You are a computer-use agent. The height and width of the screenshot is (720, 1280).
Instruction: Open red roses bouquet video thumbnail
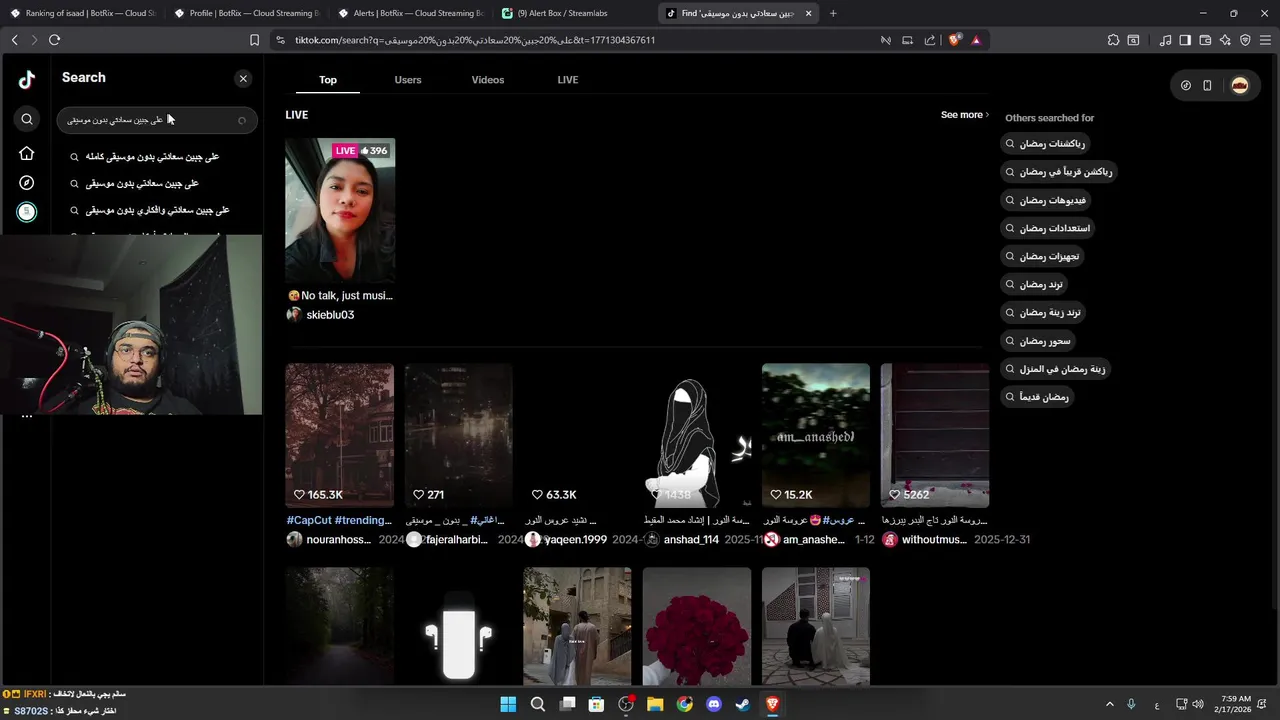(x=697, y=626)
